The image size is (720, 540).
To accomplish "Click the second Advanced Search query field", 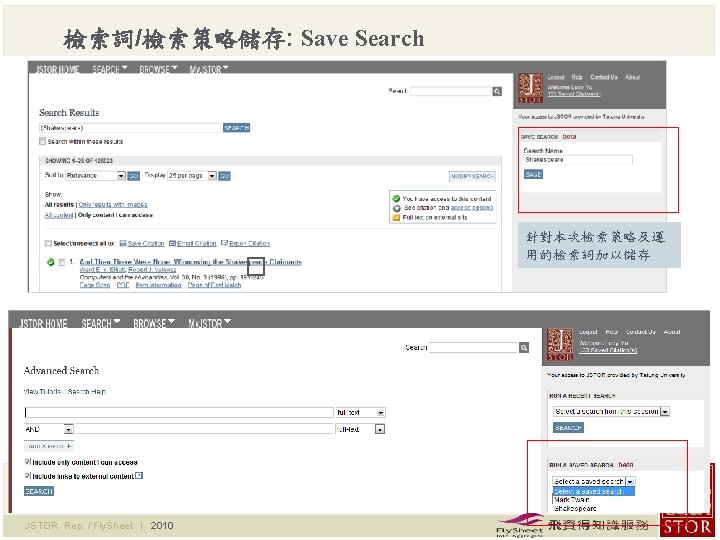I will (x=205, y=429).
